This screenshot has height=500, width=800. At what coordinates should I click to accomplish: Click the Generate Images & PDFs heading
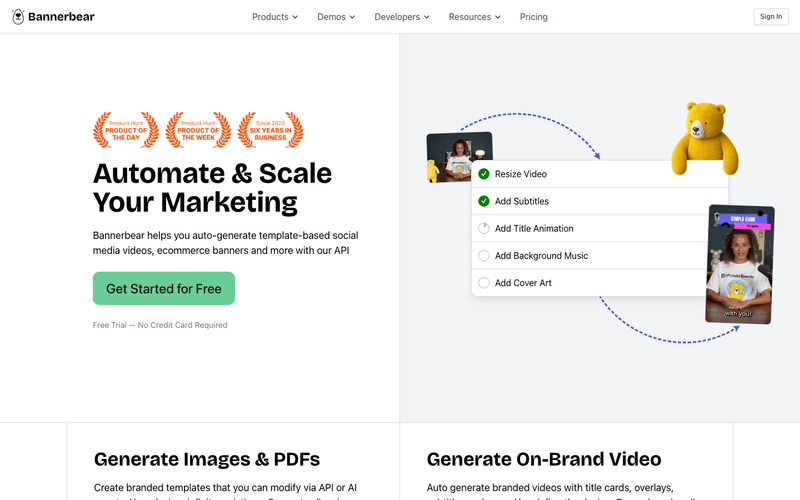point(207,459)
